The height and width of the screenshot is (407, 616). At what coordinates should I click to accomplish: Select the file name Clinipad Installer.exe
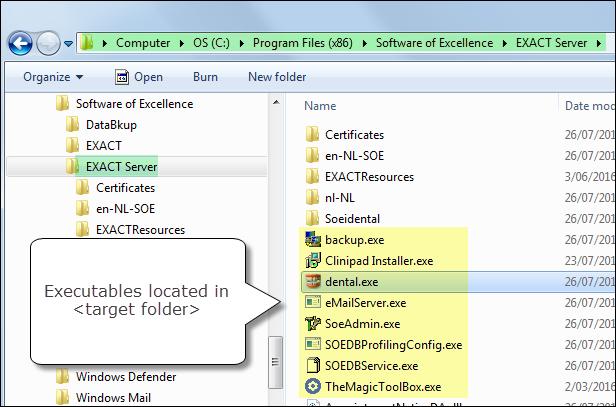[379, 261]
